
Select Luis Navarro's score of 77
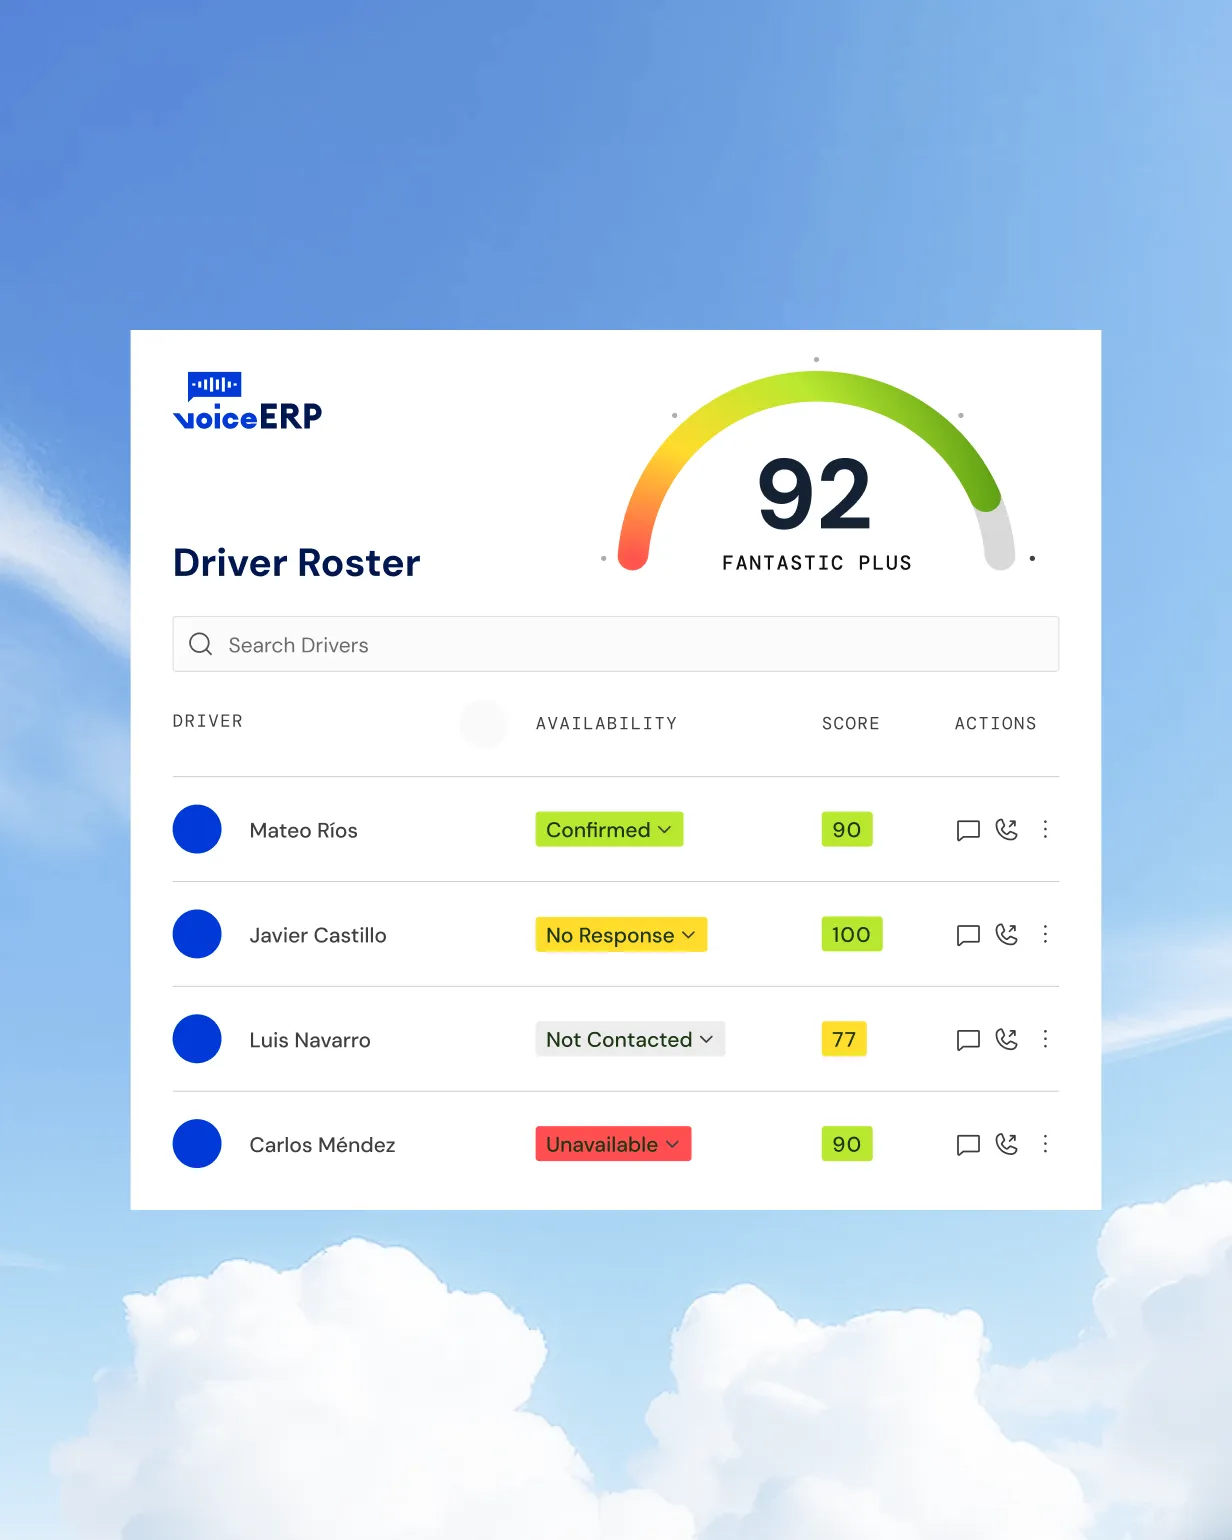(844, 1040)
